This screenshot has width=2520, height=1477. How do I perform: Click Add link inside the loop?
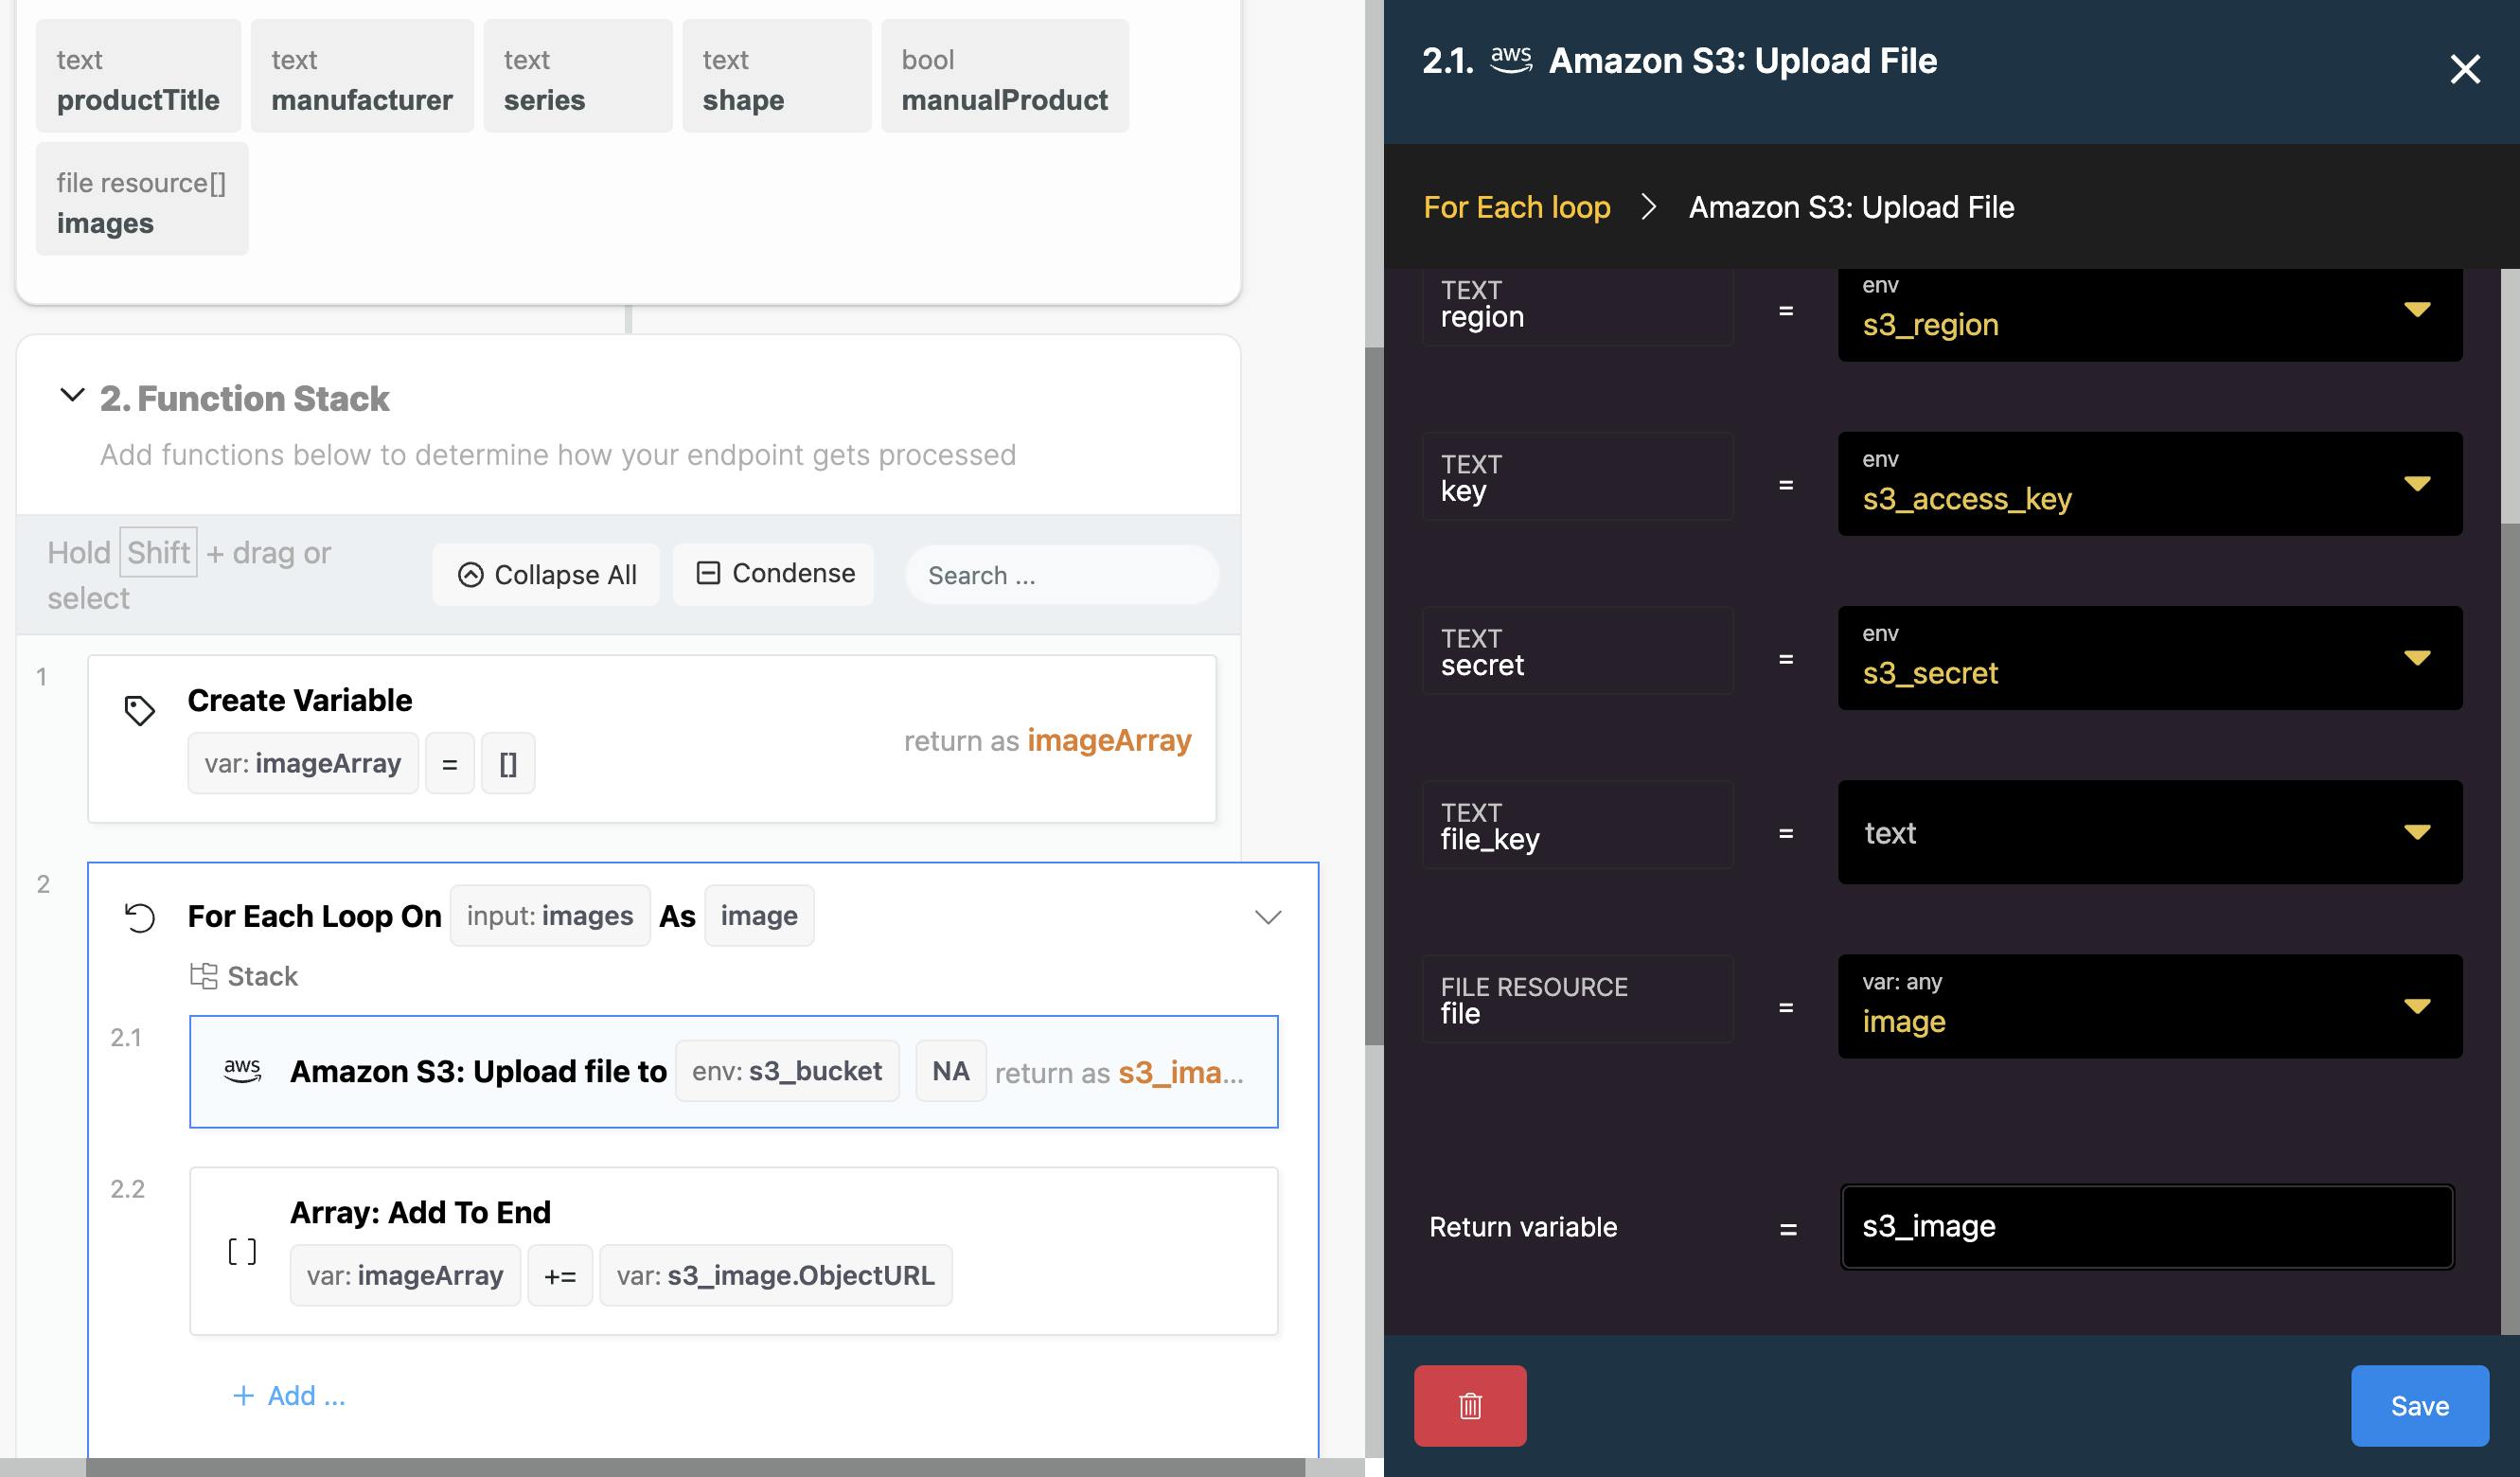(x=288, y=1395)
